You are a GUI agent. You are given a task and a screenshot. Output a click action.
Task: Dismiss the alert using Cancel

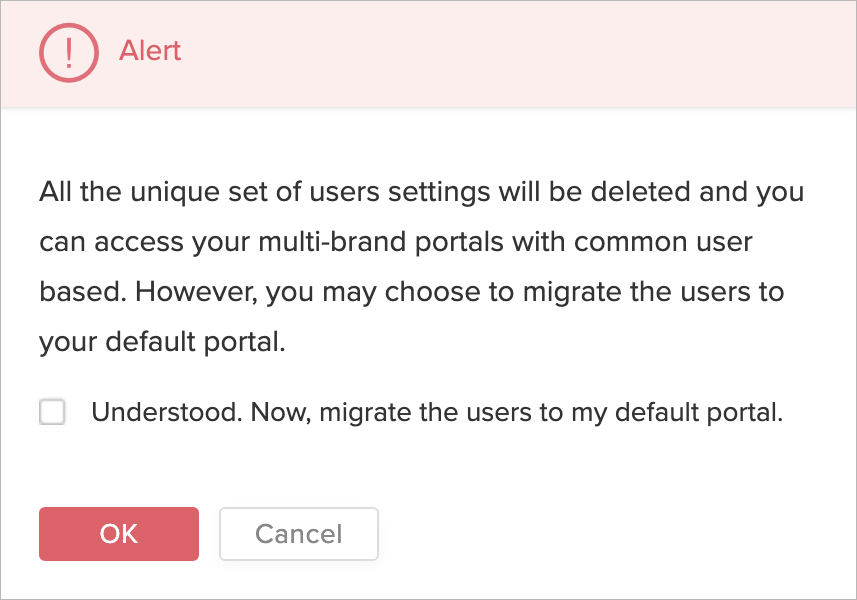click(298, 534)
